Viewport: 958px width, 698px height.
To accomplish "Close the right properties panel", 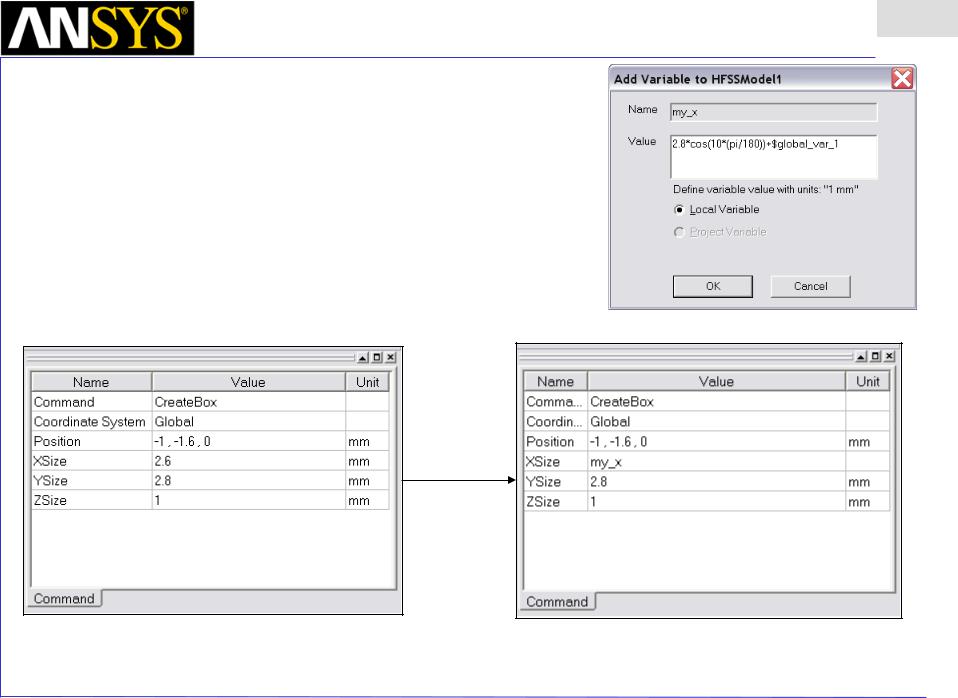I will pos(890,356).
